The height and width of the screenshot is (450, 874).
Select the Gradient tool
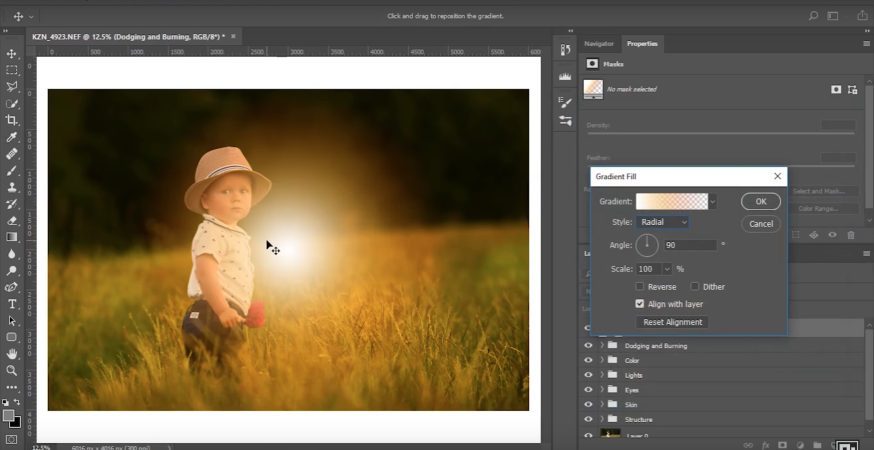click(x=11, y=237)
